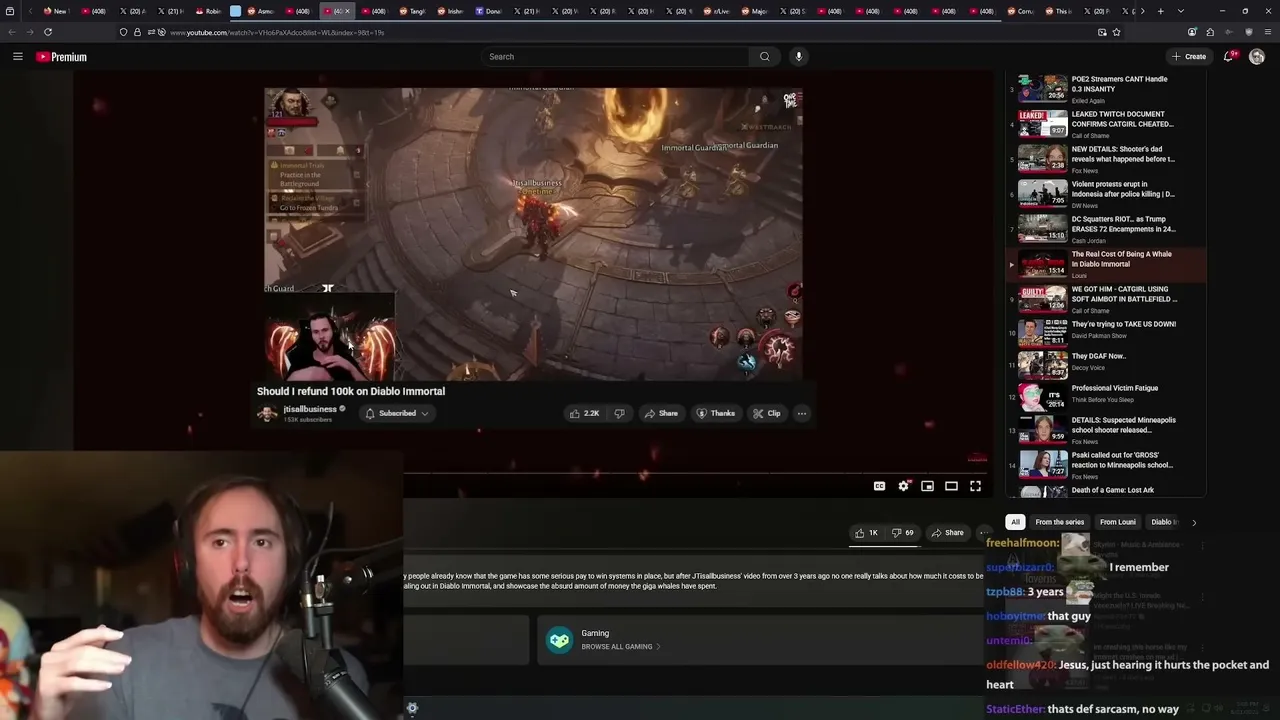Switch to the 'Corru' browser tab
The width and height of the screenshot is (1280, 720).
1020,11
